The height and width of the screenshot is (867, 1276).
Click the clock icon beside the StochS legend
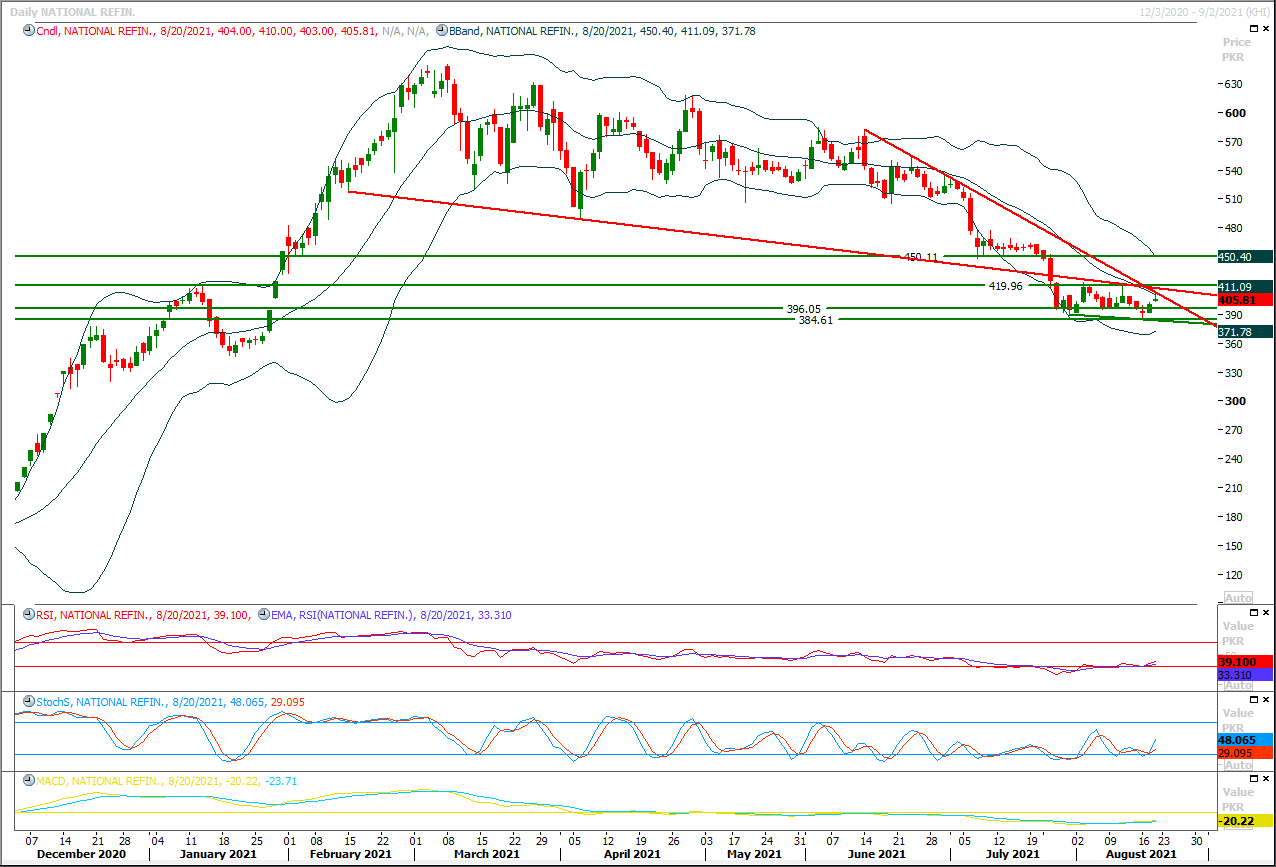(28, 703)
